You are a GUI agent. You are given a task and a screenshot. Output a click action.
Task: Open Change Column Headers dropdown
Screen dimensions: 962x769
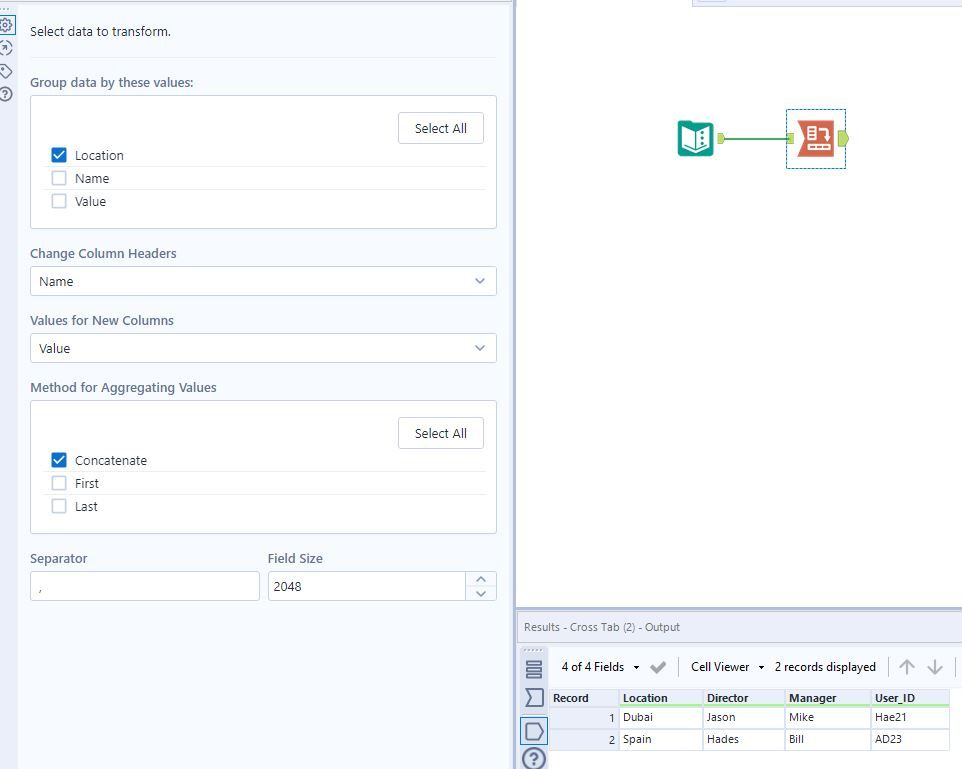pos(263,281)
